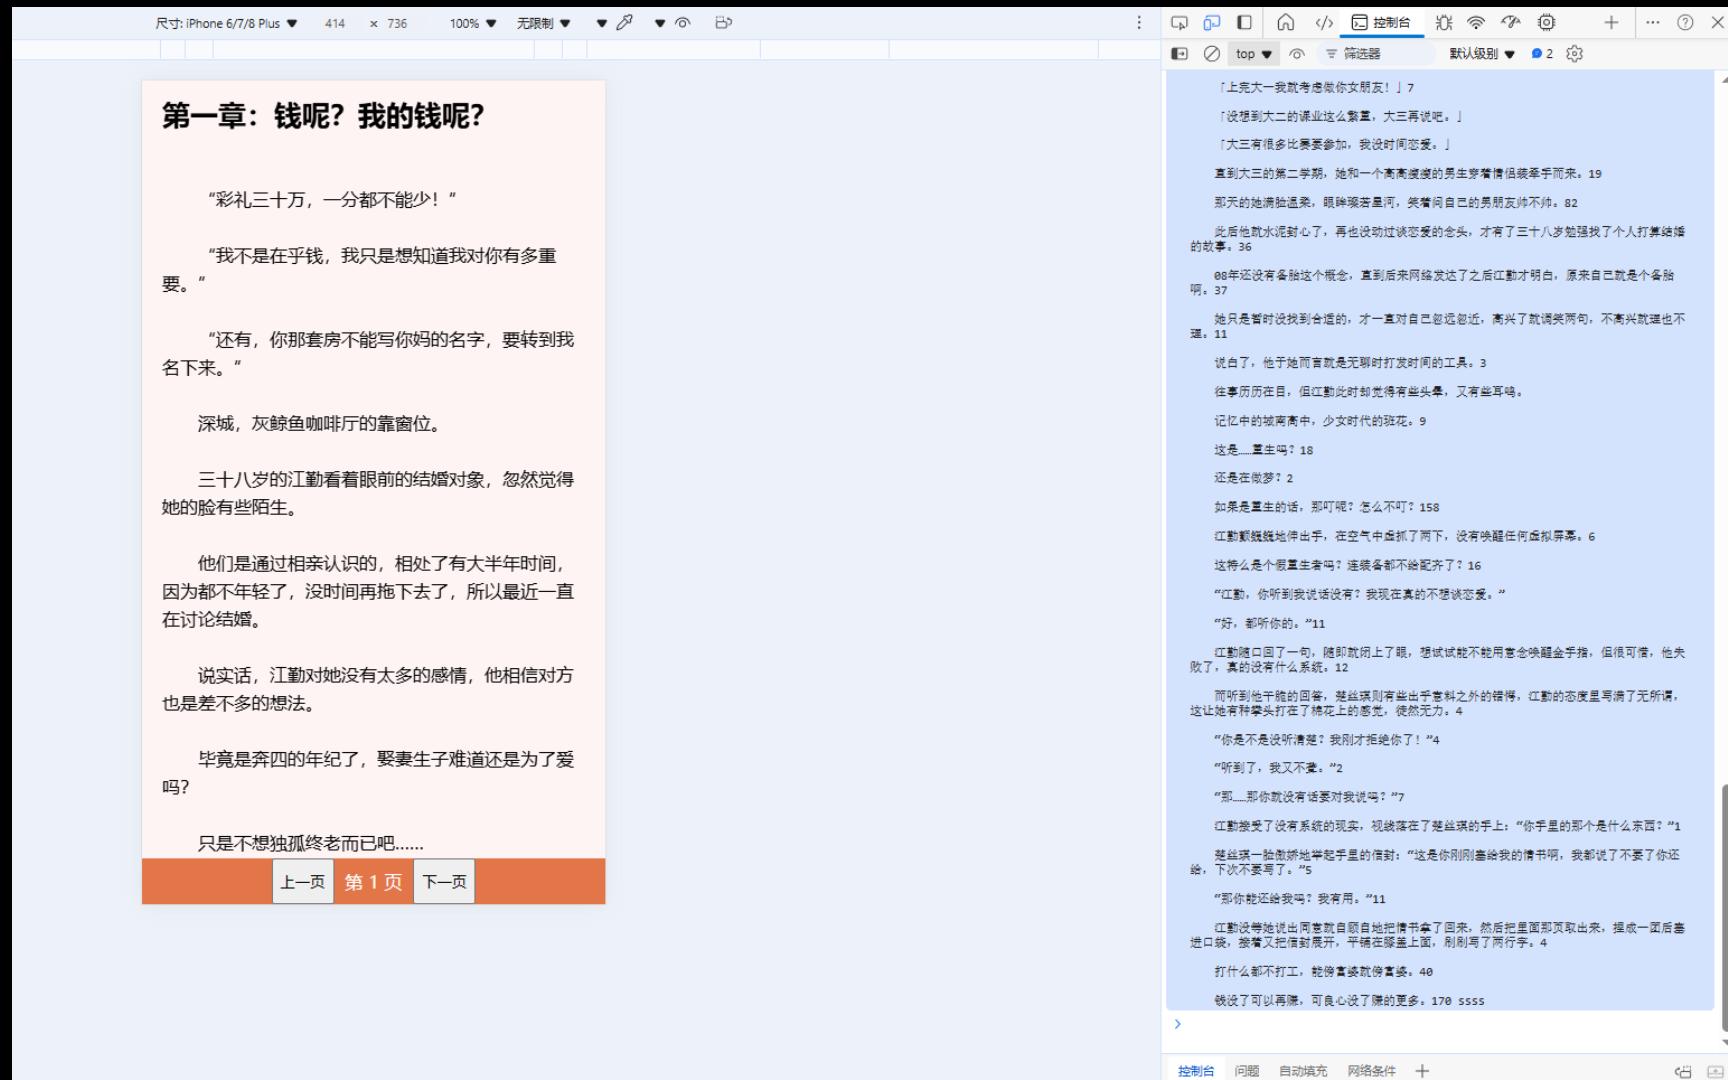Add a drawer tool with plus icon

click(x=1422, y=1071)
